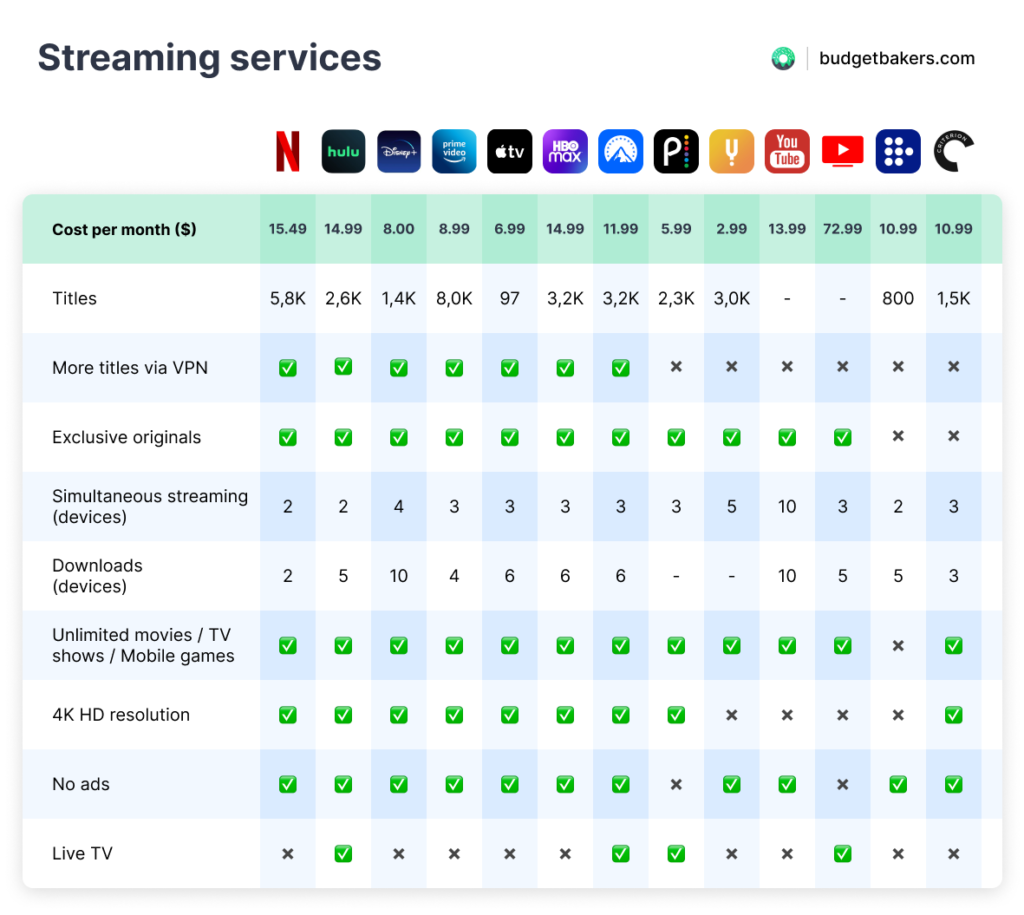Click the Mubi blue dots logo
1024x915 pixels.
point(898,152)
